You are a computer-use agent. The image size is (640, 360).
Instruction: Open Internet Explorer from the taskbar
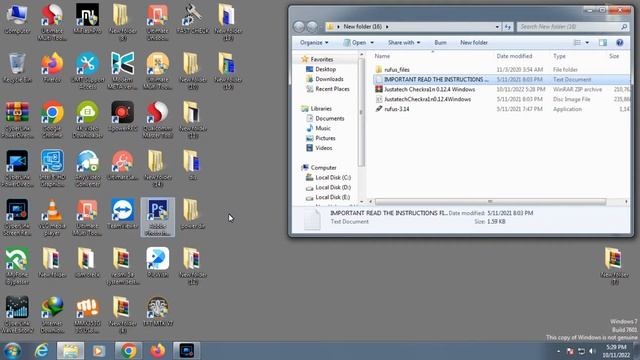pos(41,351)
